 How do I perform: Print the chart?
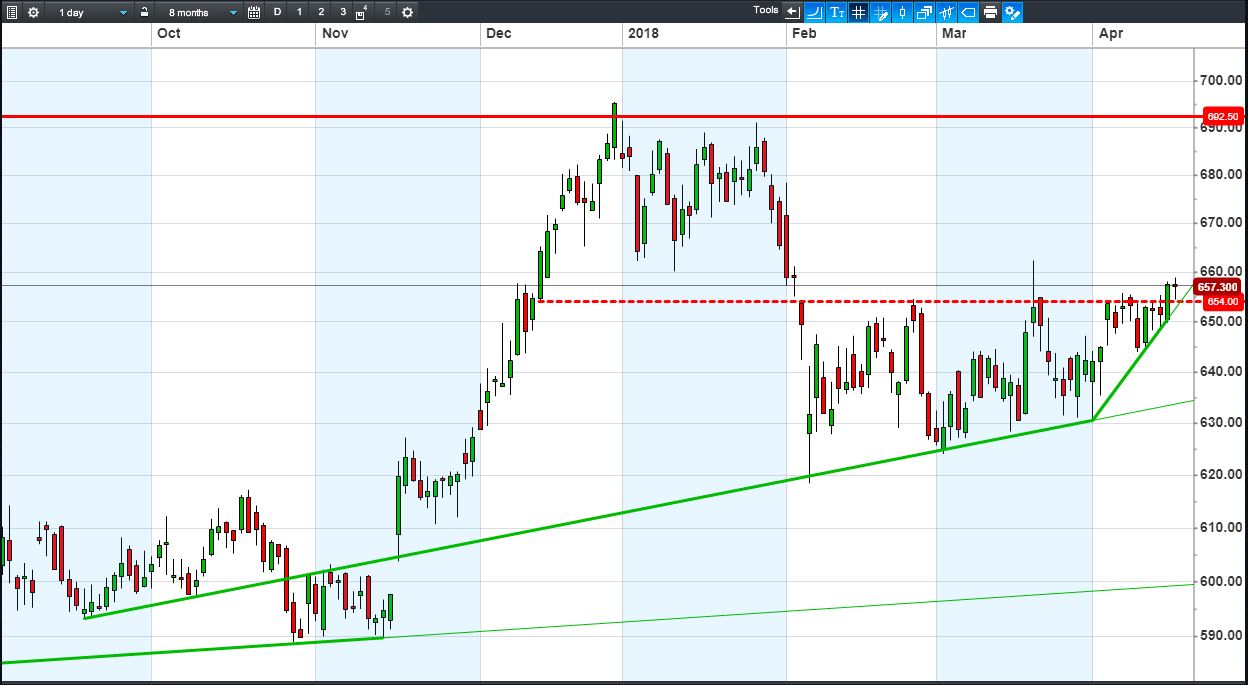991,12
